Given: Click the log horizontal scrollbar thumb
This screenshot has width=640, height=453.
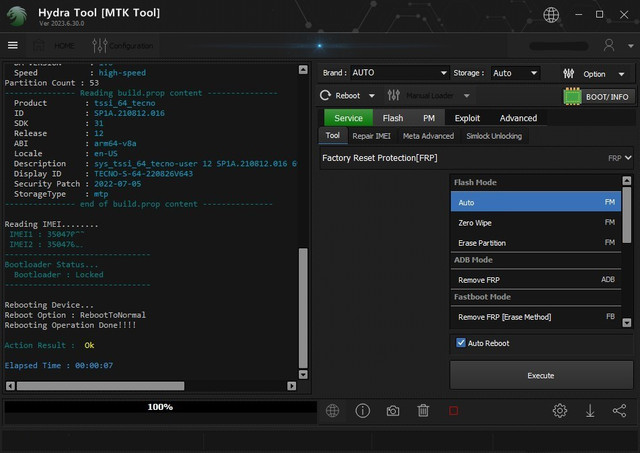Looking at the screenshot, I should (x=100, y=386).
